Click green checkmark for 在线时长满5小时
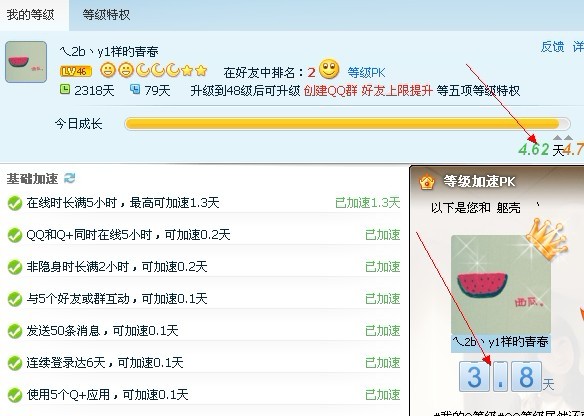Image resolution: width=584 pixels, height=416 pixels. click(15, 203)
